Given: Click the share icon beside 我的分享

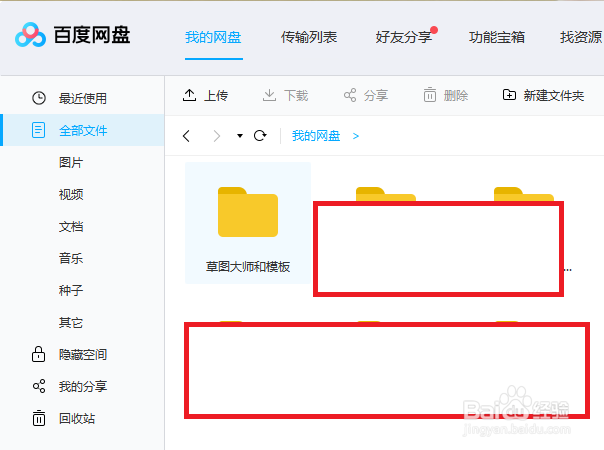Looking at the screenshot, I should coord(39,386).
